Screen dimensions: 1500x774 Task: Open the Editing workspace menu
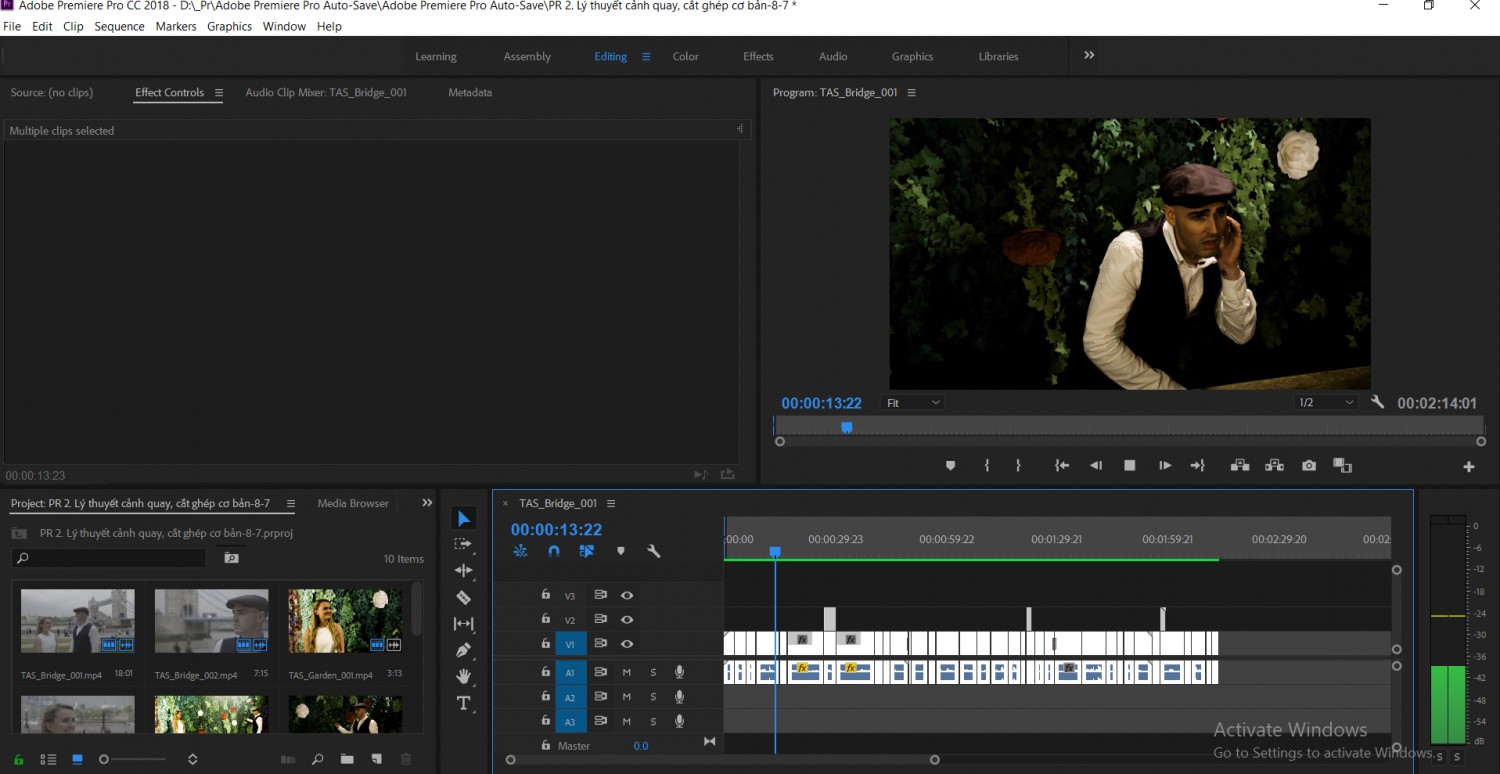coord(646,57)
